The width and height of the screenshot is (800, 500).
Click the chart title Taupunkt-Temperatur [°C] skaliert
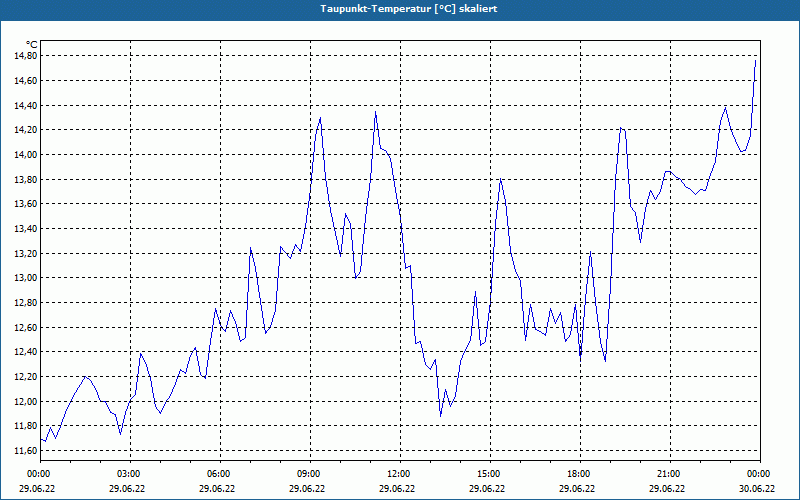pos(409,9)
